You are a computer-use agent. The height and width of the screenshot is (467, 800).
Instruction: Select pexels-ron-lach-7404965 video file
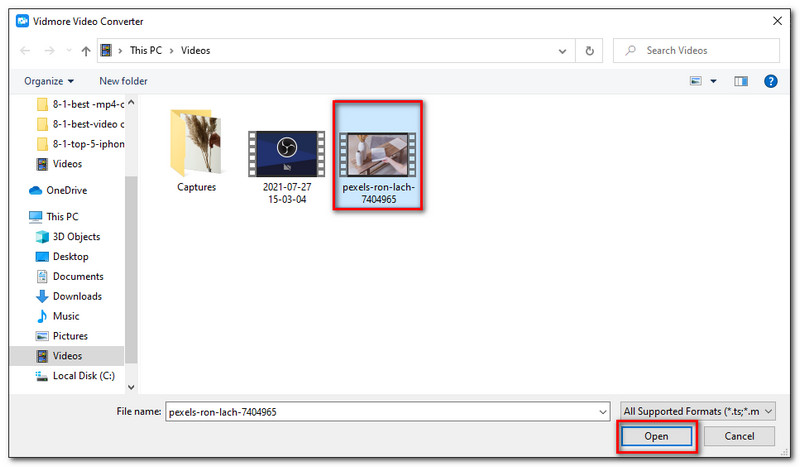click(378, 155)
